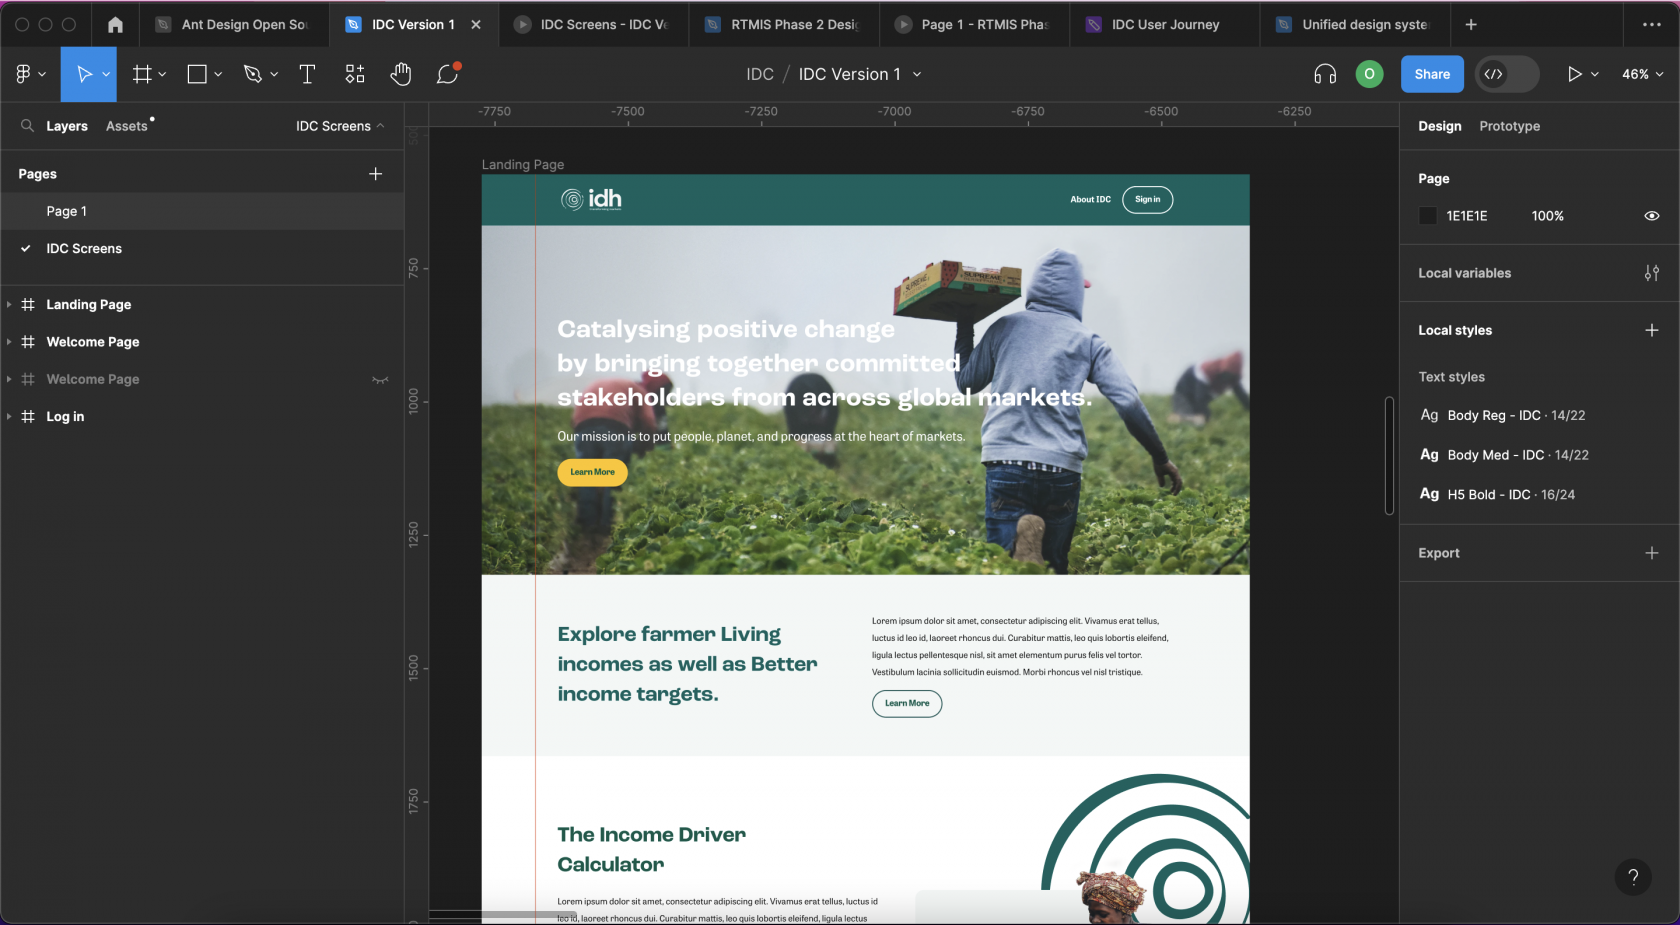Close the IDC Version 1 tab
This screenshot has width=1680, height=925.
pyautogui.click(x=476, y=25)
